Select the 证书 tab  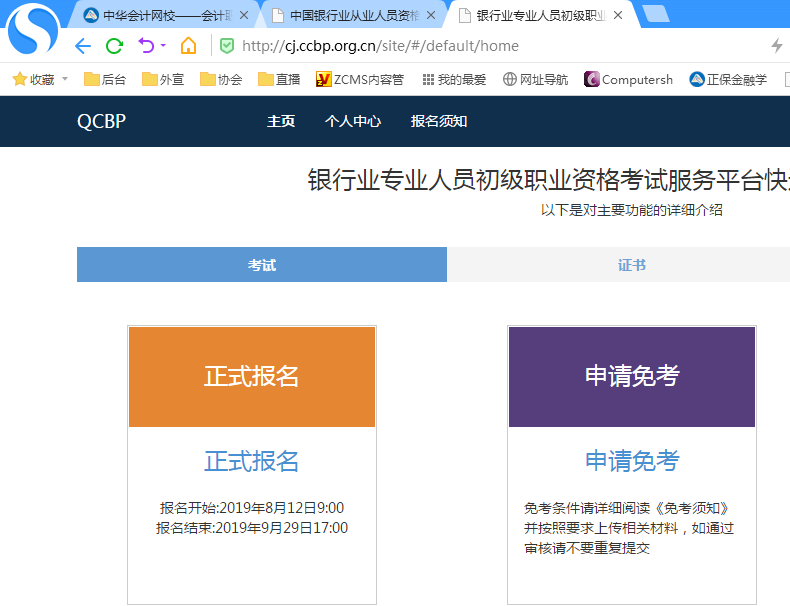631,265
